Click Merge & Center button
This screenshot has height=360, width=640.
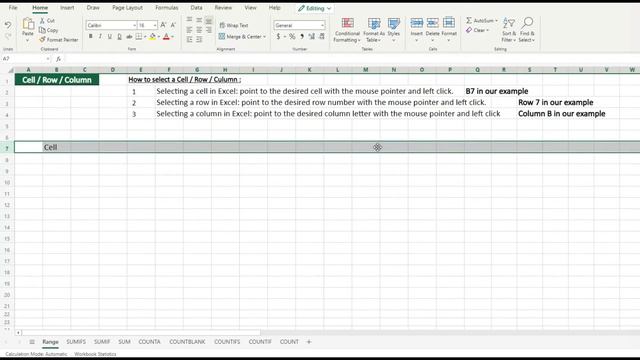(x=242, y=37)
